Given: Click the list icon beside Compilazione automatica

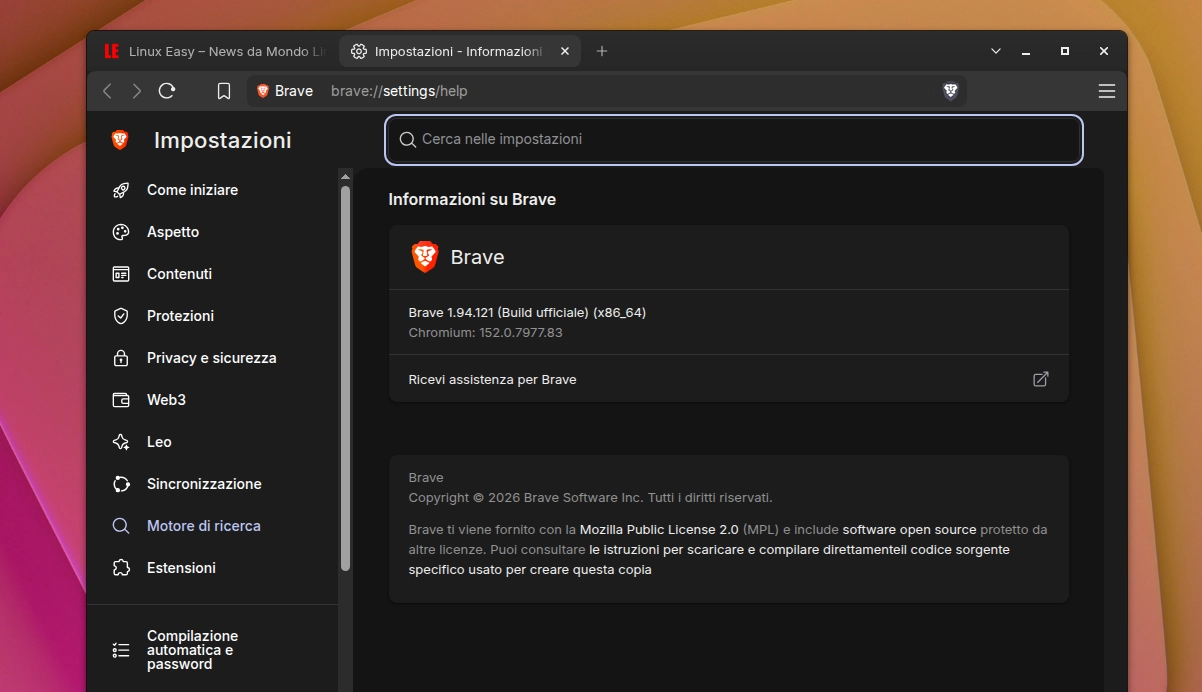Looking at the screenshot, I should click(121, 650).
